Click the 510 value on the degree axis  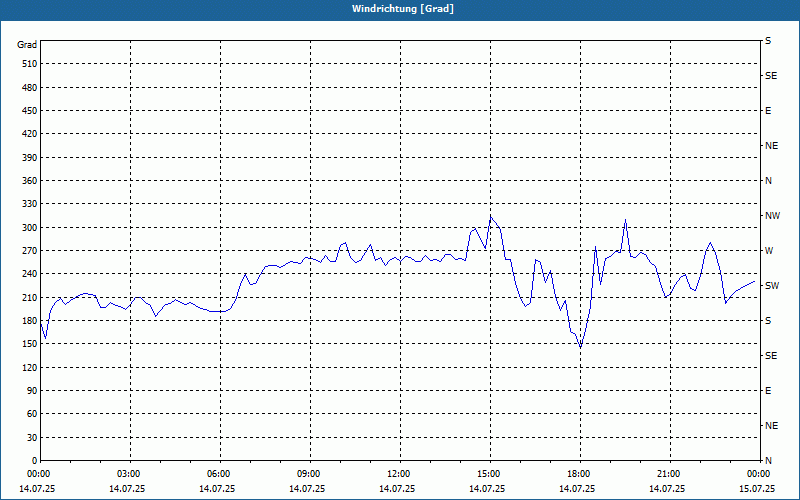[x=29, y=64]
